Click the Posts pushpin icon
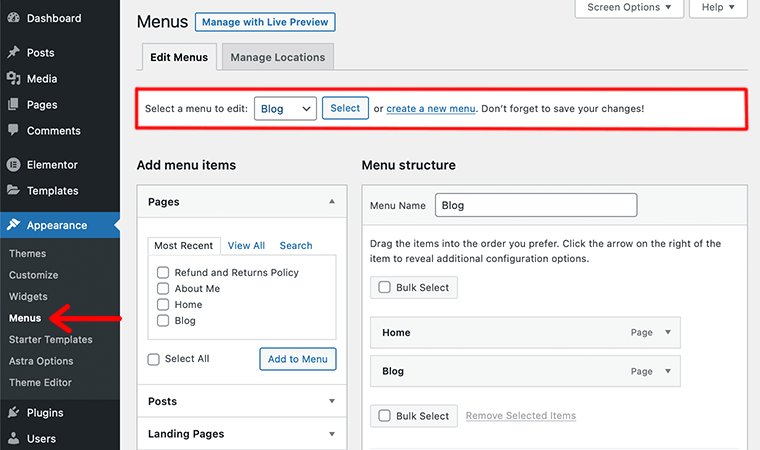760x450 pixels. point(14,52)
